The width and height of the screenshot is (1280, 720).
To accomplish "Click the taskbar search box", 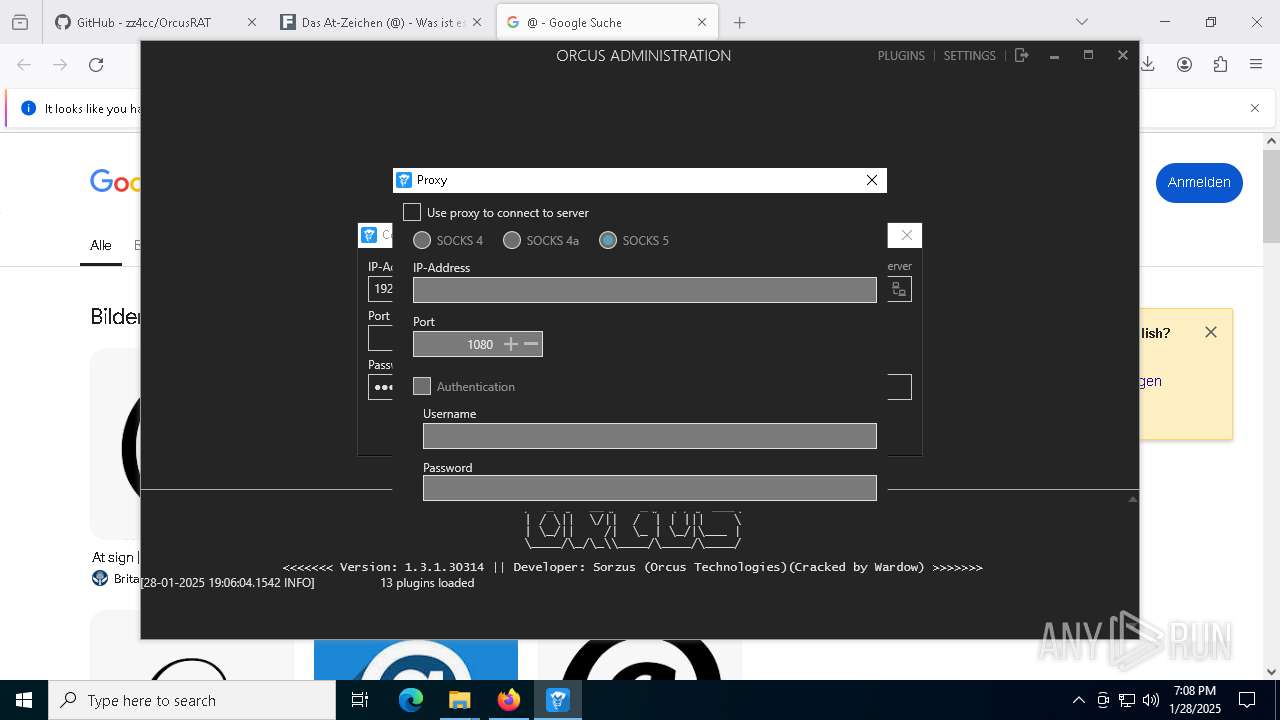I will coord(192,700).
